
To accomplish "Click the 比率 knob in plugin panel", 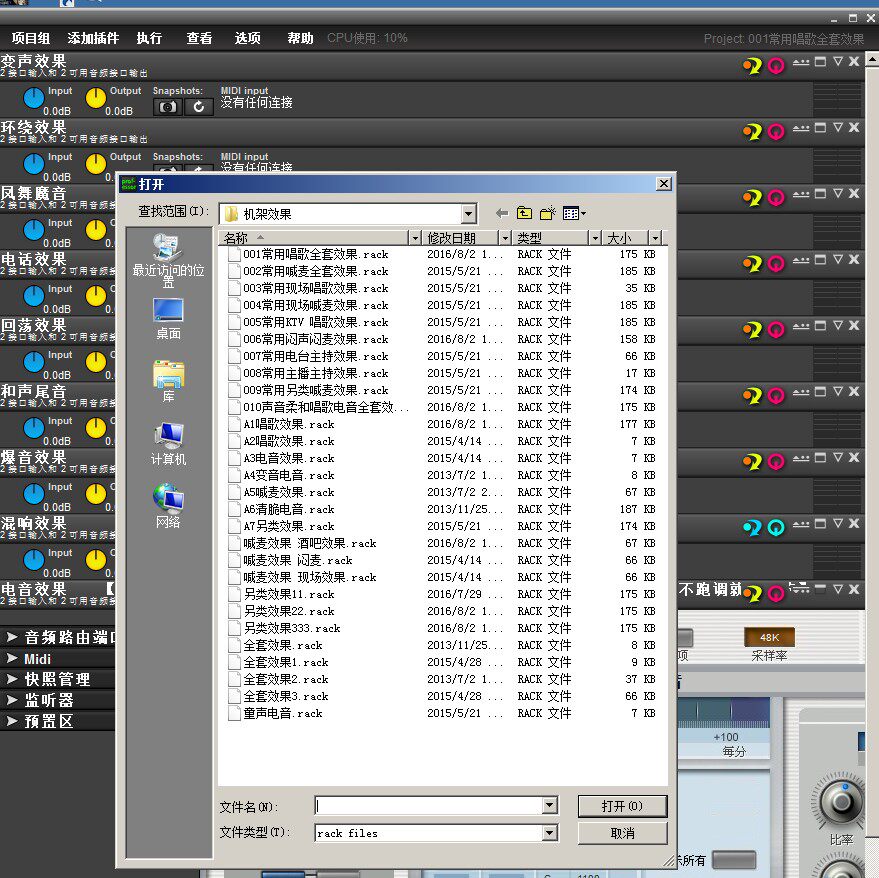I will 841,801.
